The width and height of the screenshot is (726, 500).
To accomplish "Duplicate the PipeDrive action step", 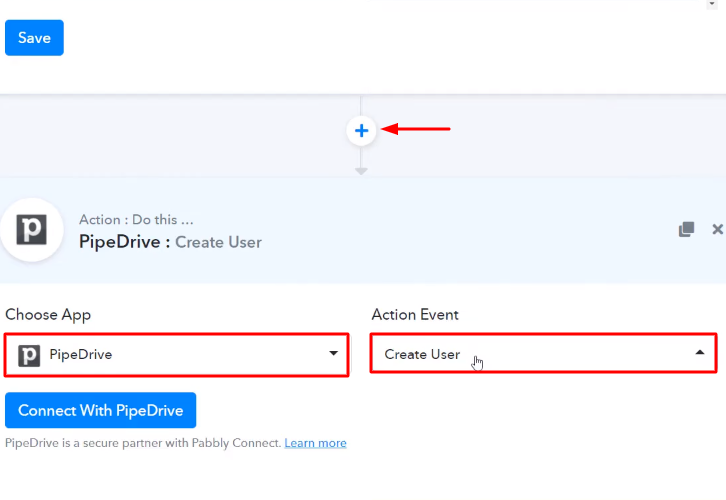I will [686, 229].
